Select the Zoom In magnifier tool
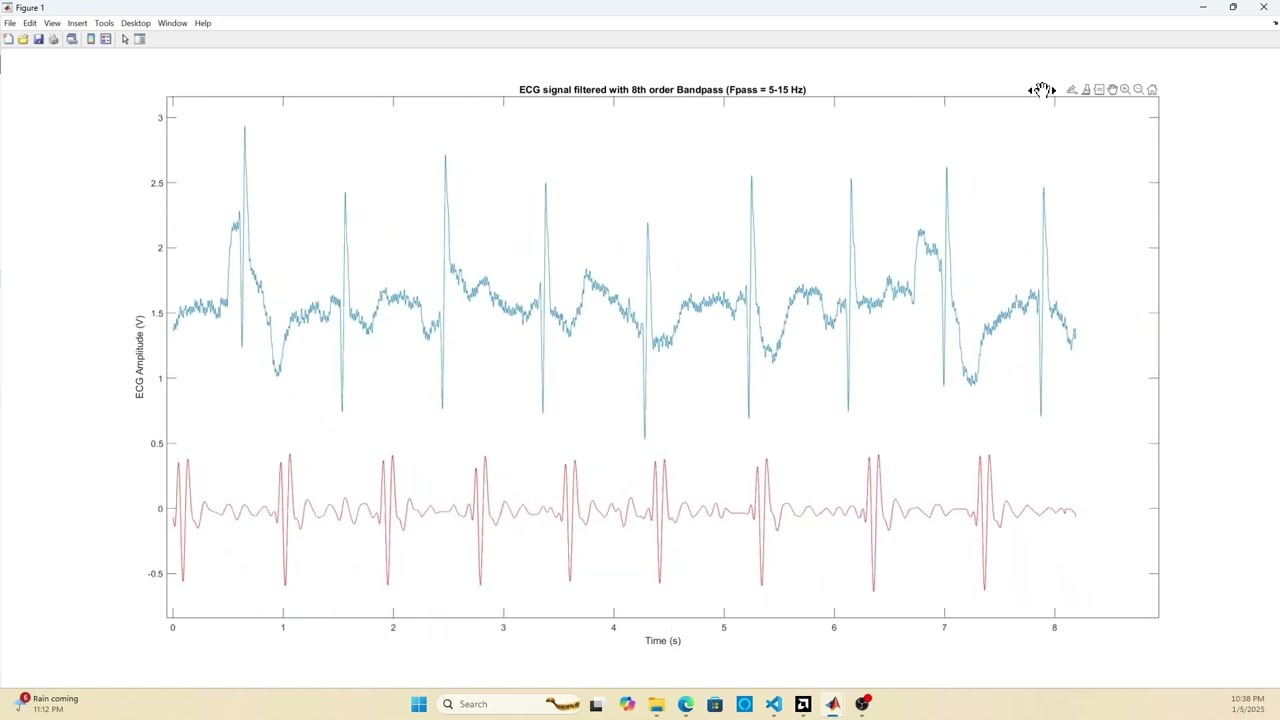 (1125, 90)
